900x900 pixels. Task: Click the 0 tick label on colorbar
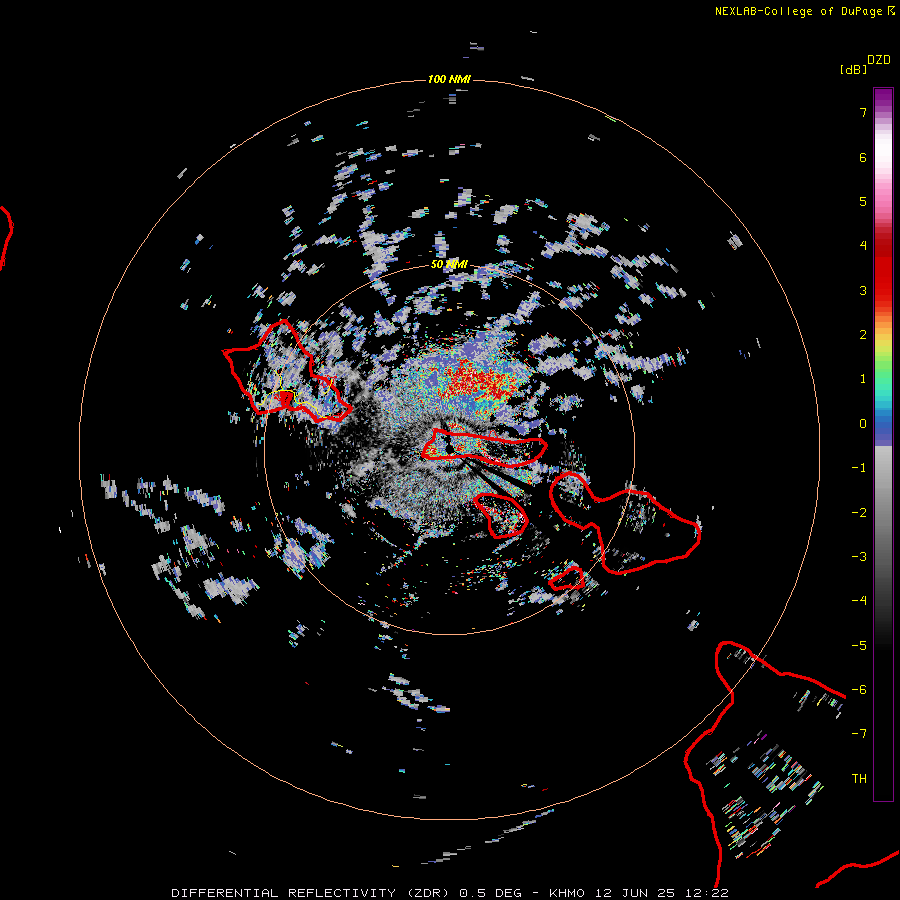pos(863,424)
